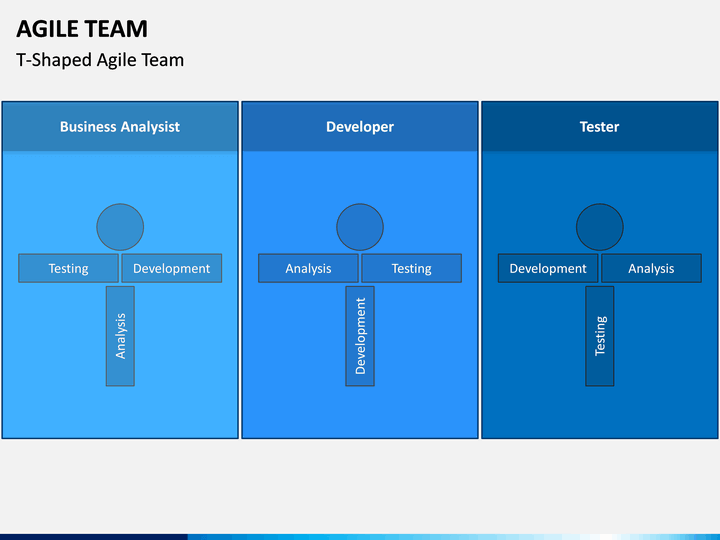Select the vertical Development bar in Developer panel
The image size is (720, 540).
pyautogui.click(x=360, y=336)
